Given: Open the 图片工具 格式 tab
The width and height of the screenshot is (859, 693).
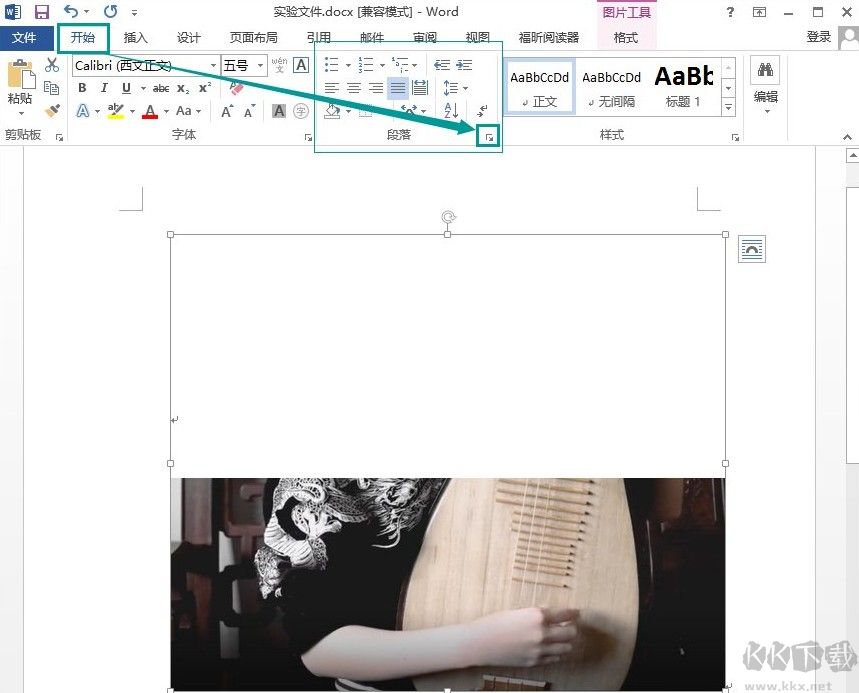Looking at the screenshot, I should click(626, 37).
